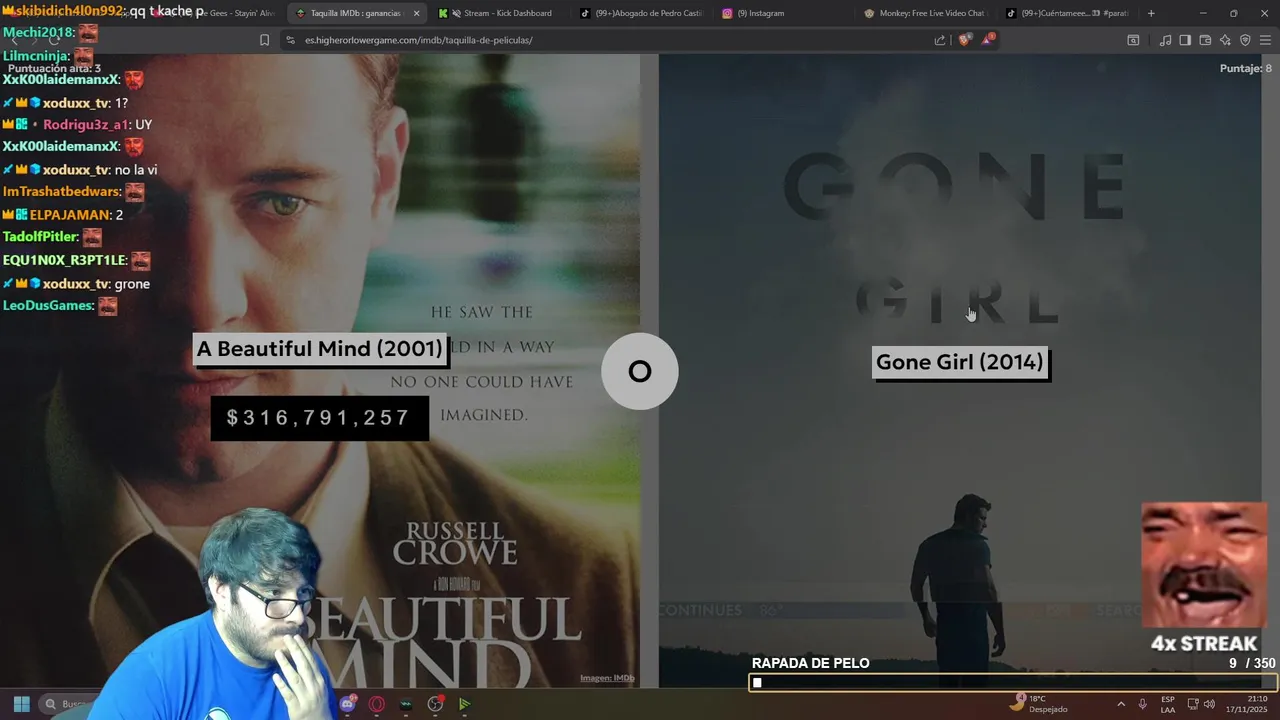The width and height of the screenshot is (1280, 720).
Task: Open Opera browser from the taskbar
Action: pyautogui.click(x=377, y=704)
